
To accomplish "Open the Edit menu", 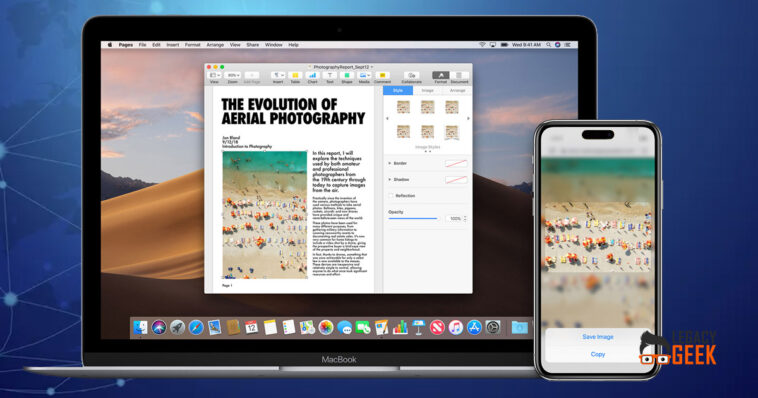I will [156, 44].
